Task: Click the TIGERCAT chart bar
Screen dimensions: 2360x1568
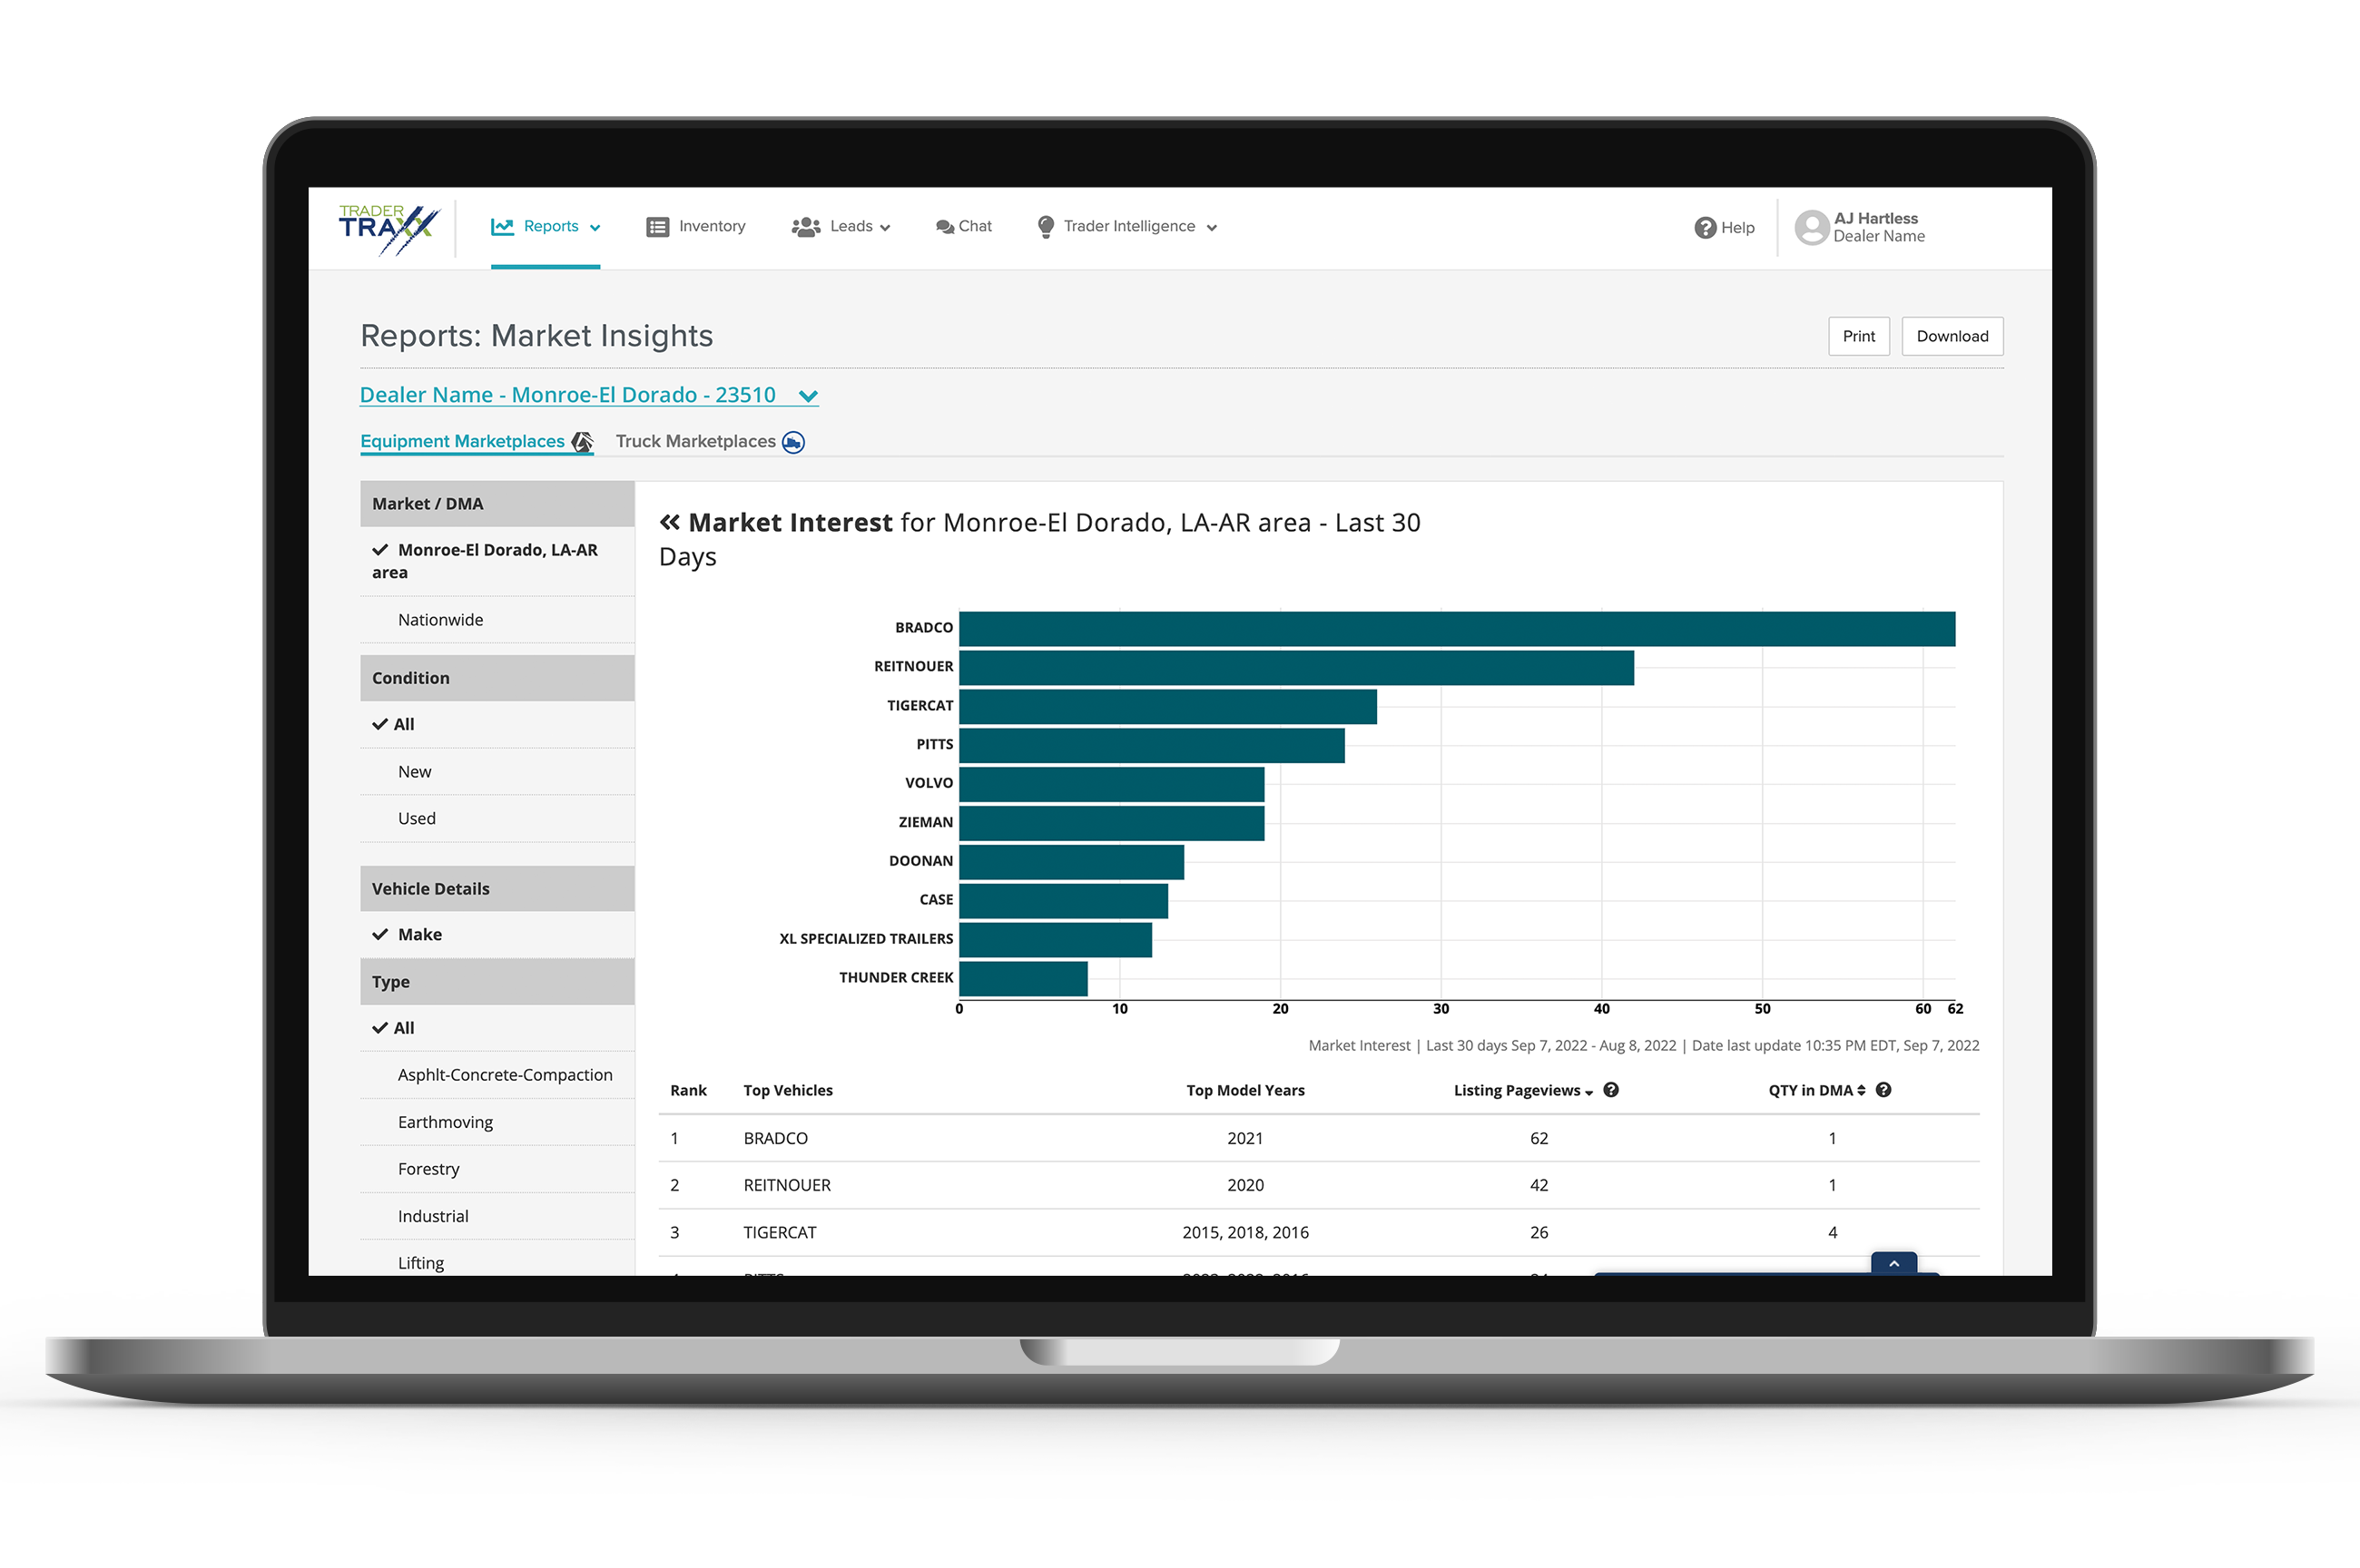Action: coord(1168,707)
